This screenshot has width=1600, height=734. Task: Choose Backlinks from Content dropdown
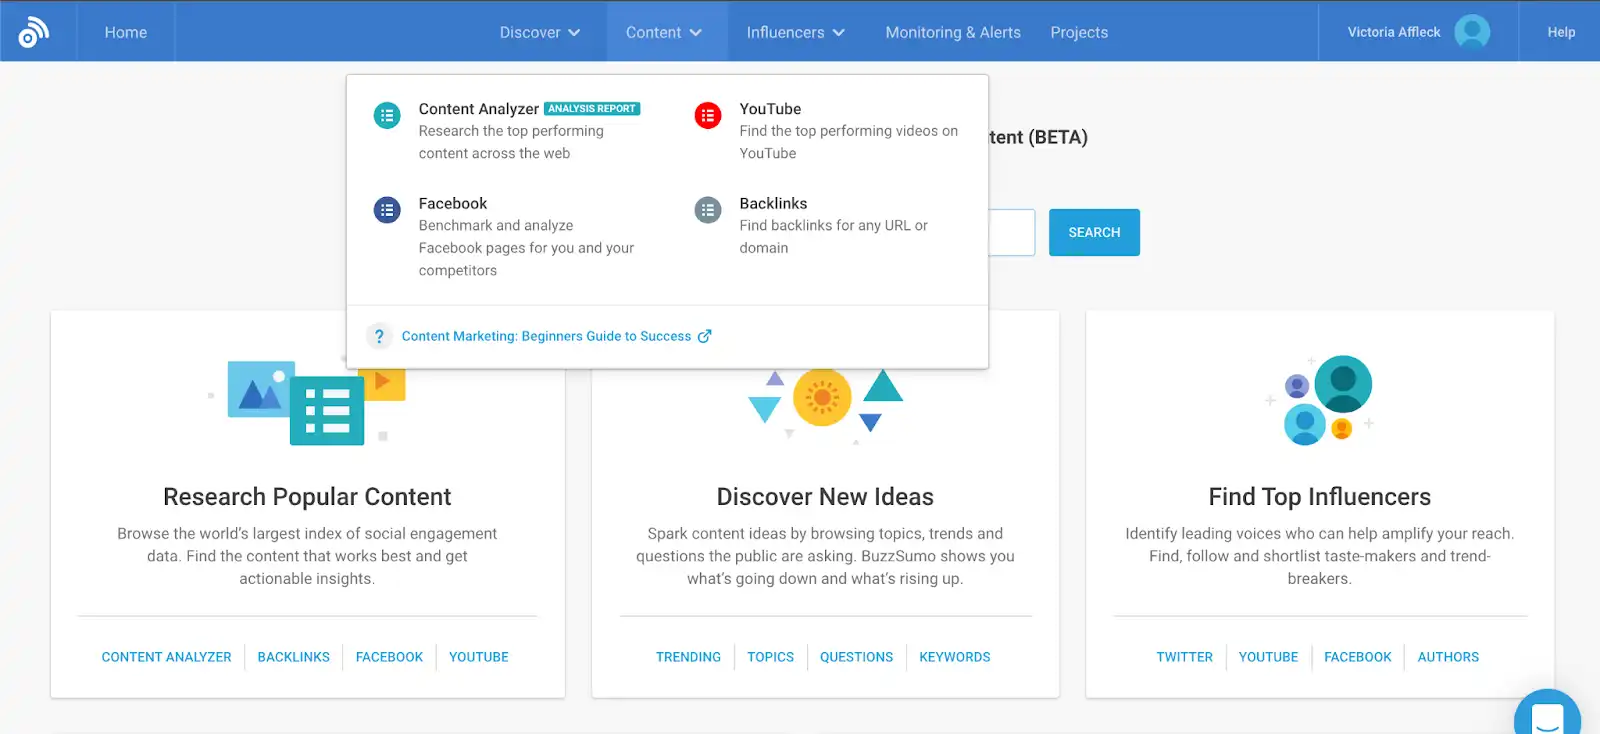[773, 203]
